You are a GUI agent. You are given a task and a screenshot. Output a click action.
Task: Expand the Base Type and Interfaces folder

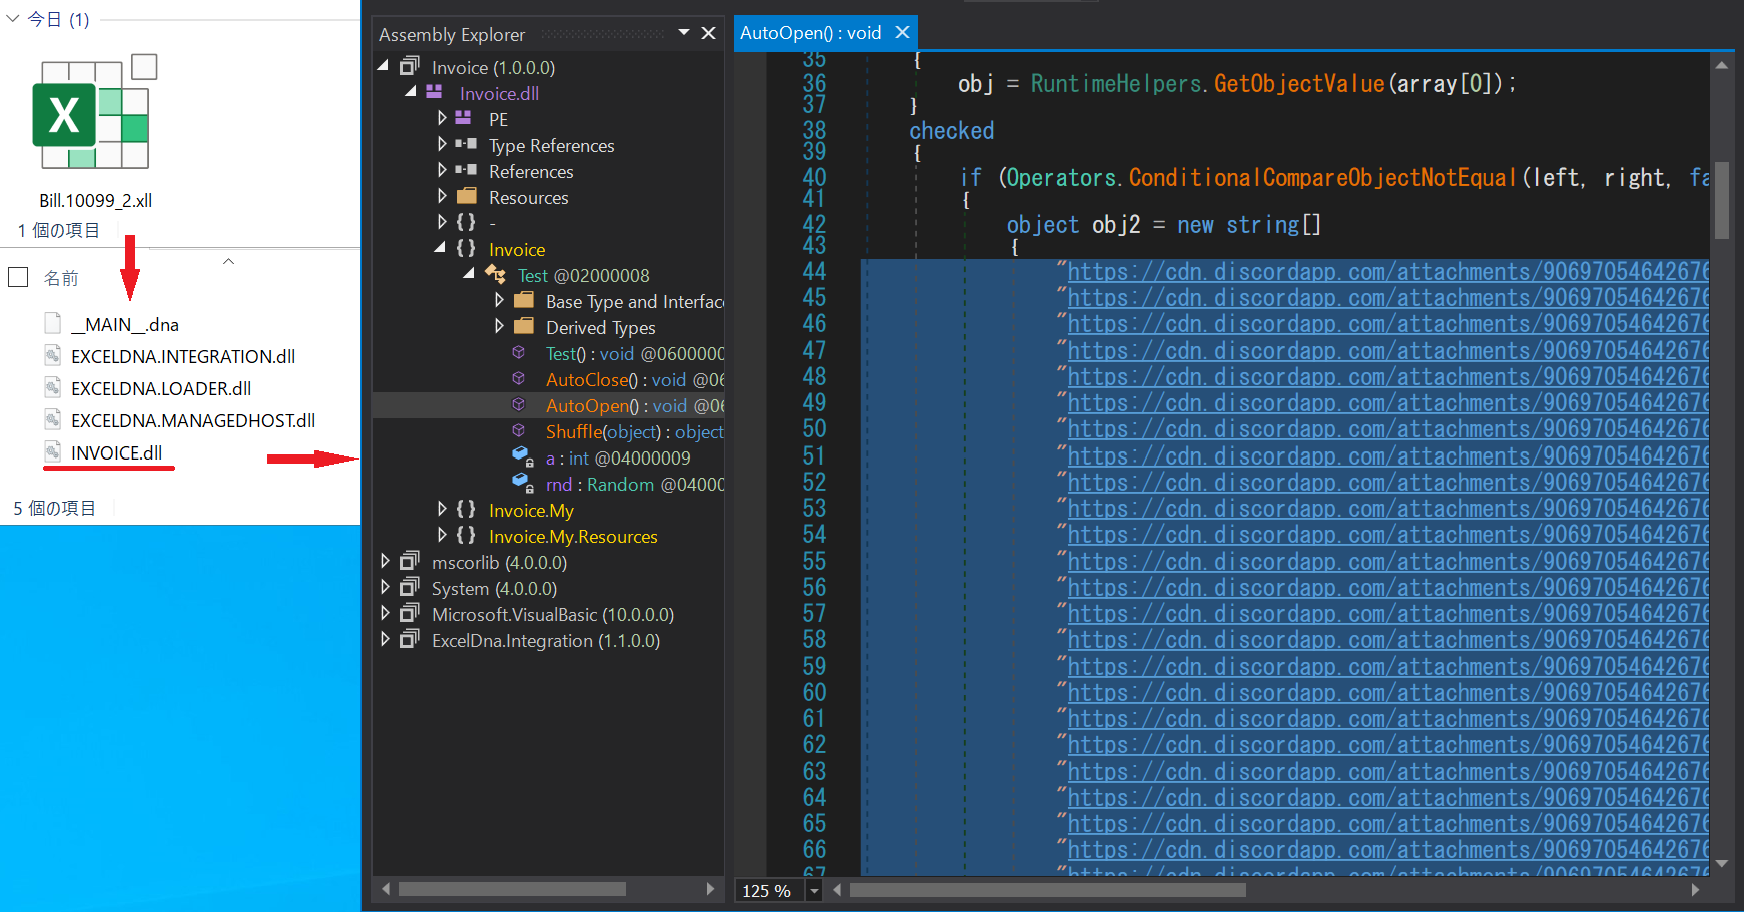tap(499, 300)
